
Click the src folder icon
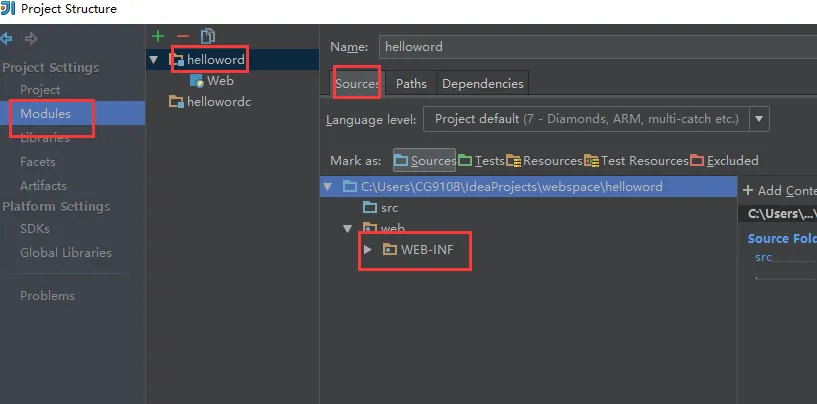click(x=369, y=207)
